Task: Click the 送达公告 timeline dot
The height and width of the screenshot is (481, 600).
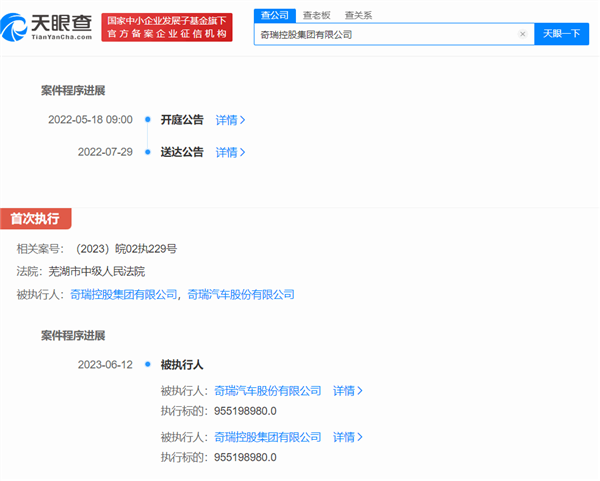Action: [x=148, y=152]
